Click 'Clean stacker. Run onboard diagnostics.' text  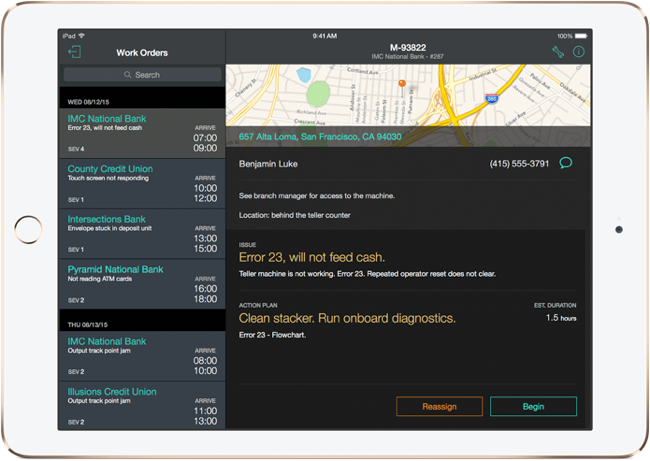pos(347,318)
